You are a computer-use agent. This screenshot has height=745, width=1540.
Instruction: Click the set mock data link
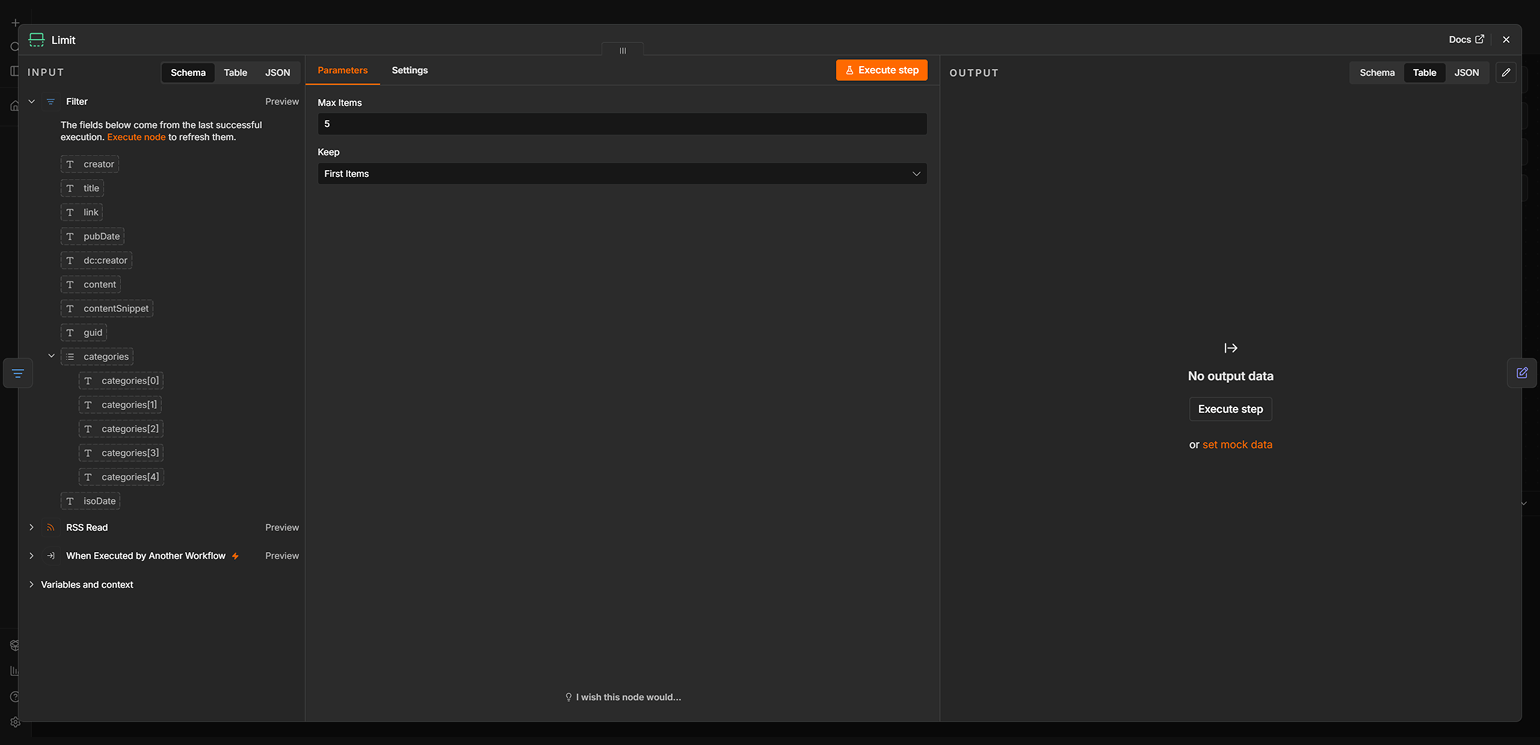coord(1237,445)
